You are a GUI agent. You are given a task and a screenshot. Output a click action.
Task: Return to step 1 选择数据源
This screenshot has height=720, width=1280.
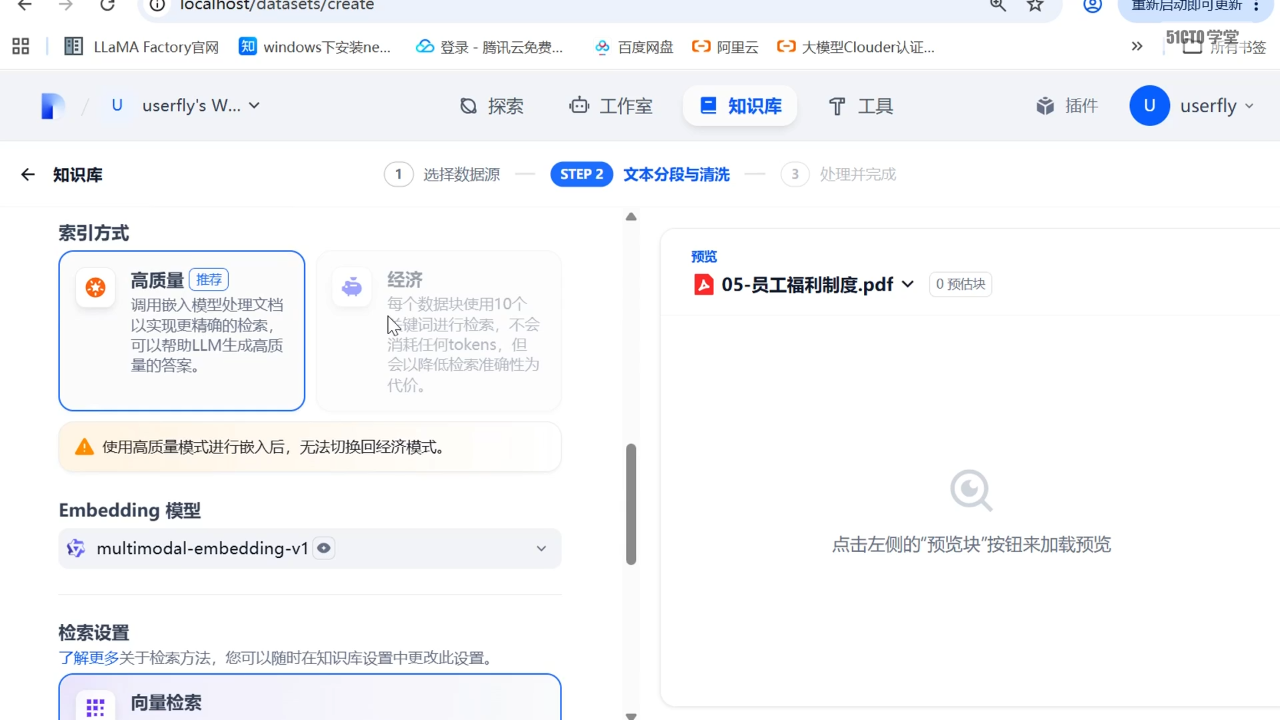[x=442, y=174]
